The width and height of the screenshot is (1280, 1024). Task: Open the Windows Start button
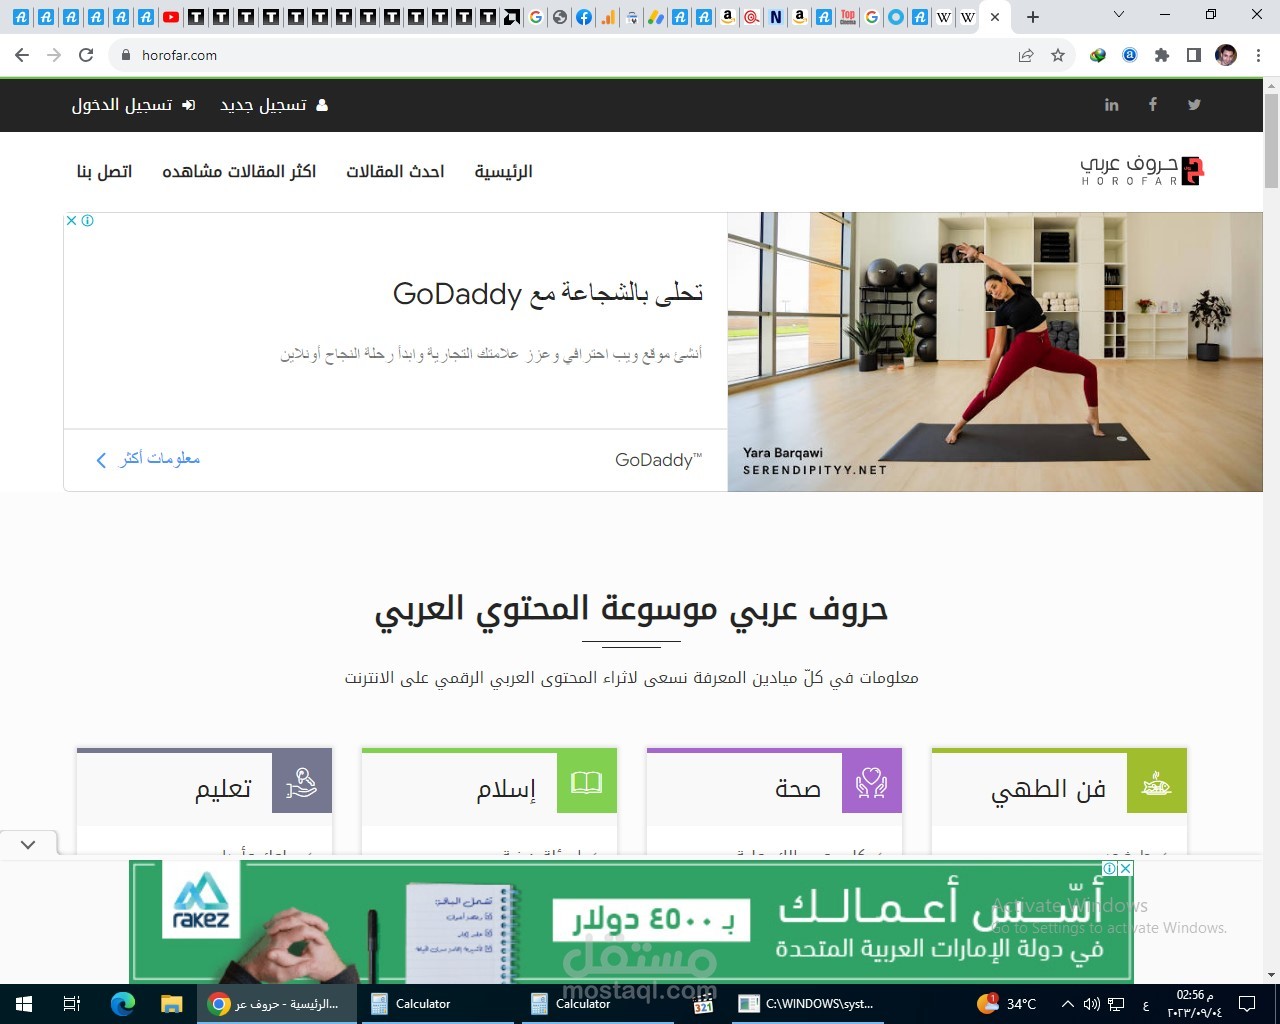click(24, 1004)
